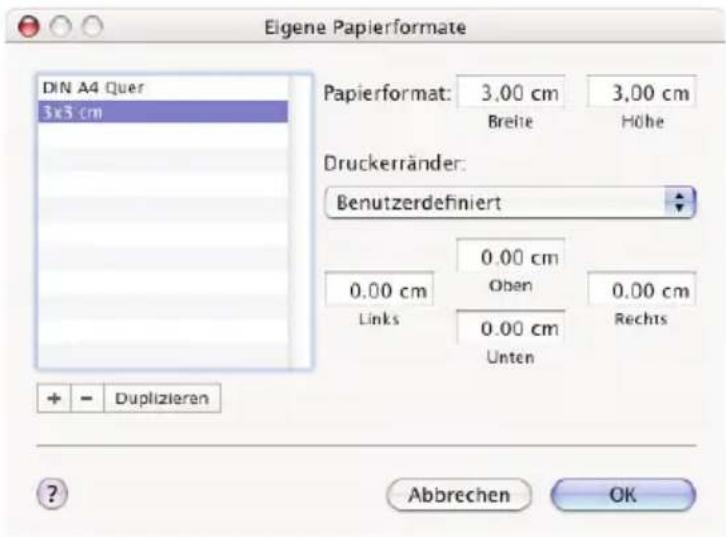Viewport: 726px width, 537px height.
Task: Remove selected format with minus button
Action: click(x=87, y=398)
